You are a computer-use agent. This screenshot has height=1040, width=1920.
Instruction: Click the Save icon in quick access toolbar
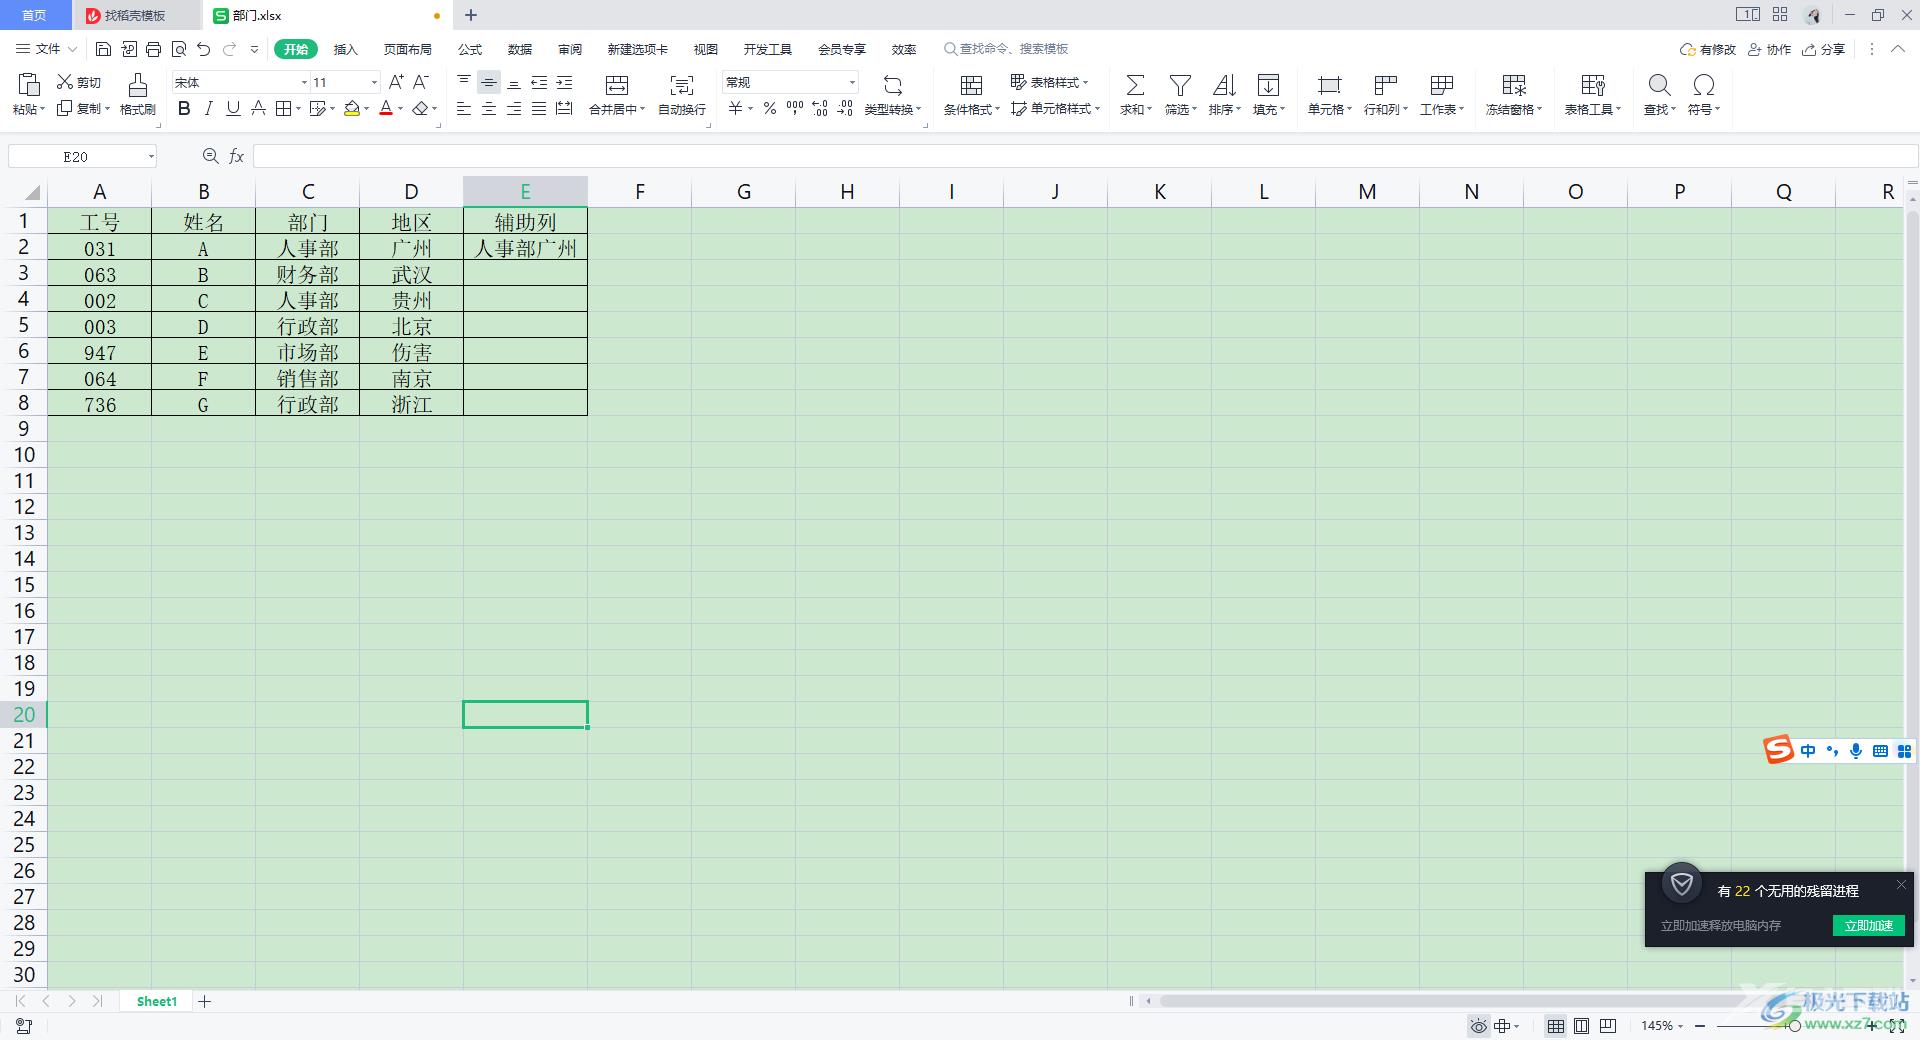coord(103,49)
